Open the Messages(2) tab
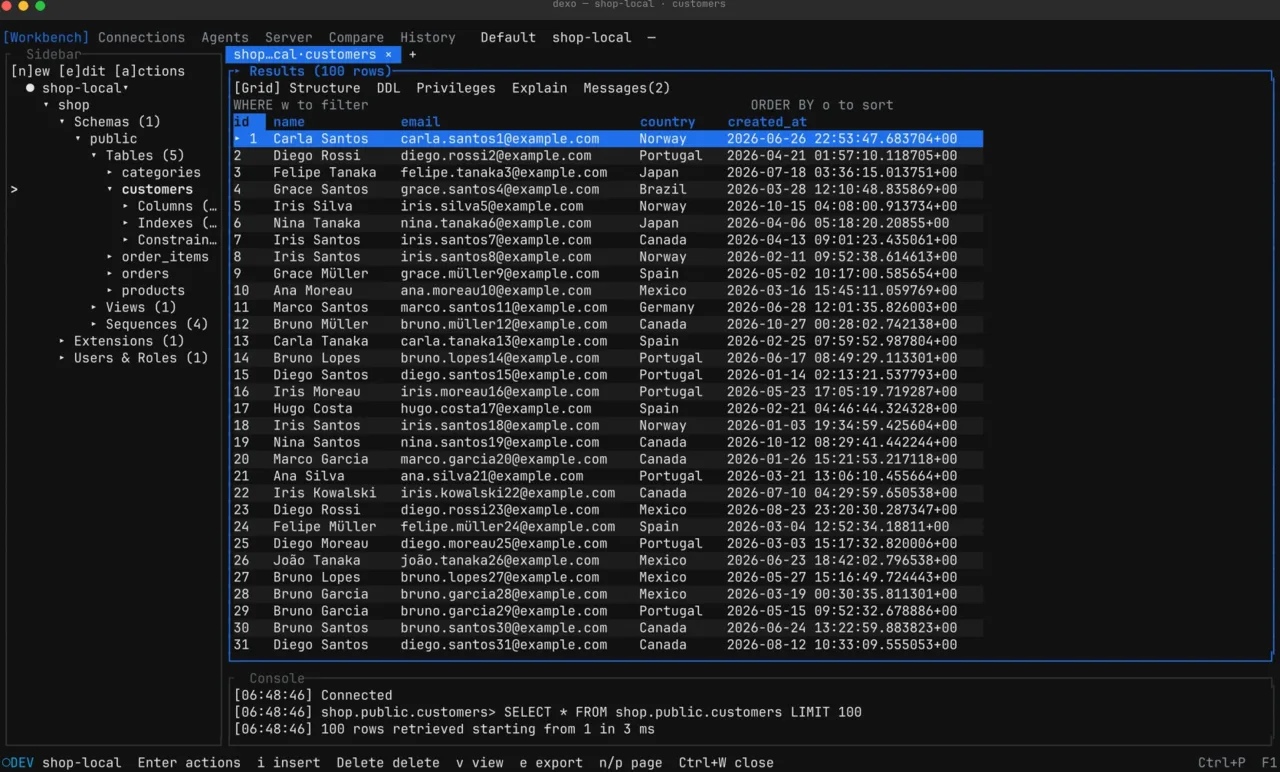1280x772 pixels. (627, 88)
